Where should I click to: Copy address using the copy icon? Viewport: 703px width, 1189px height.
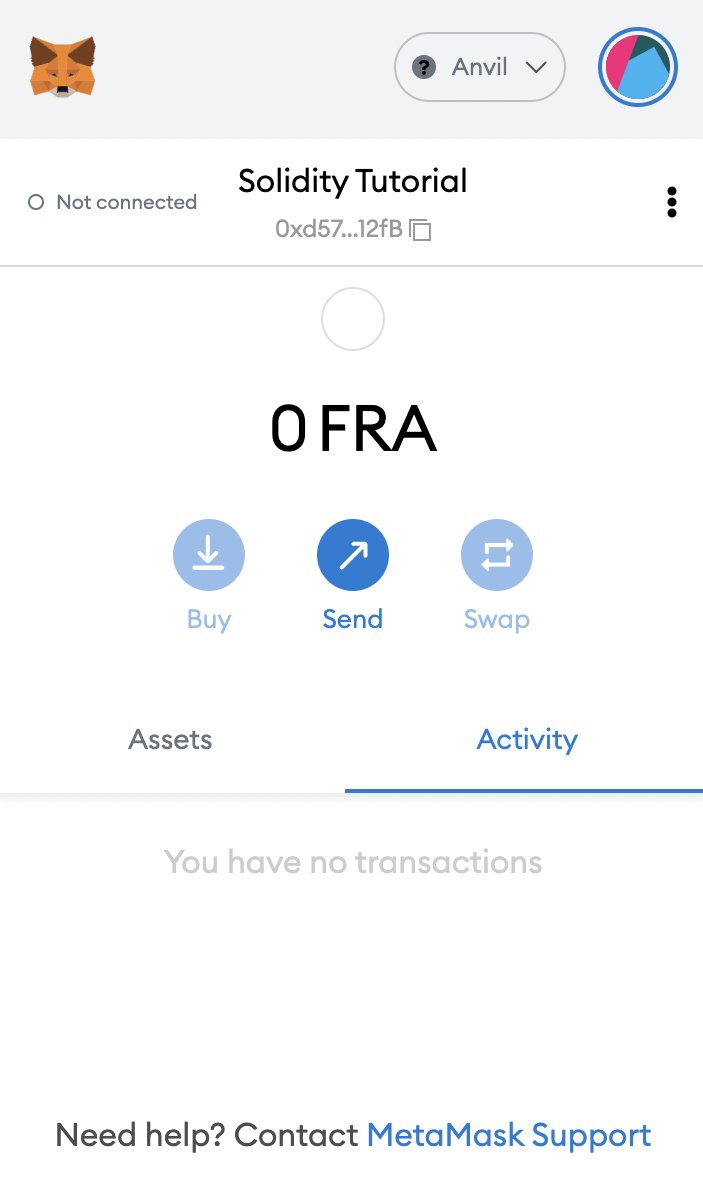point(420,229)
